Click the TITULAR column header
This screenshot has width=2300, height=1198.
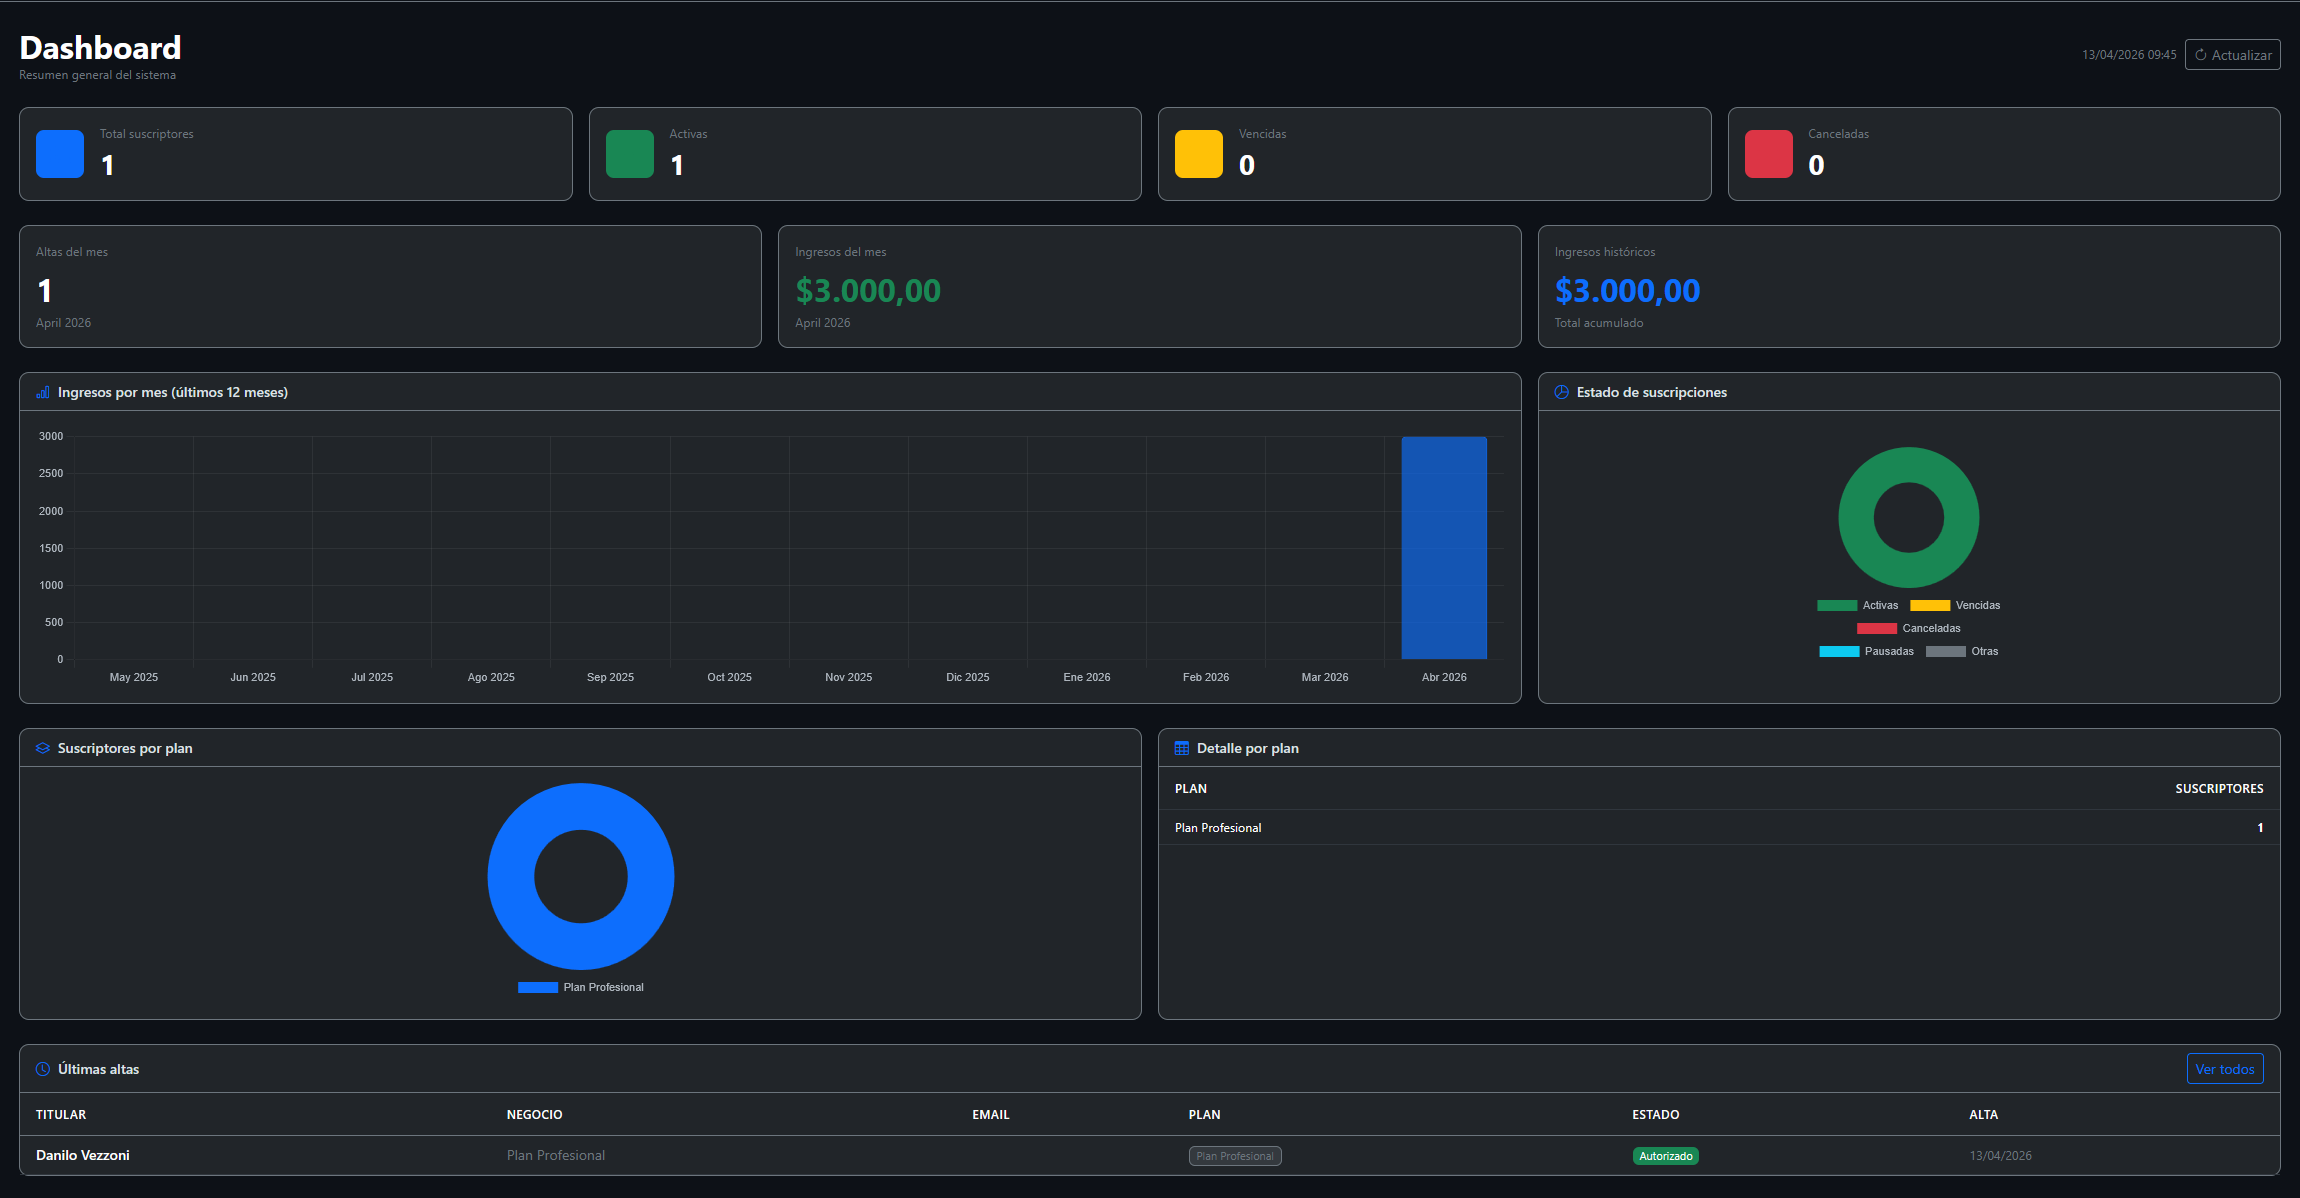[61, 1114]
